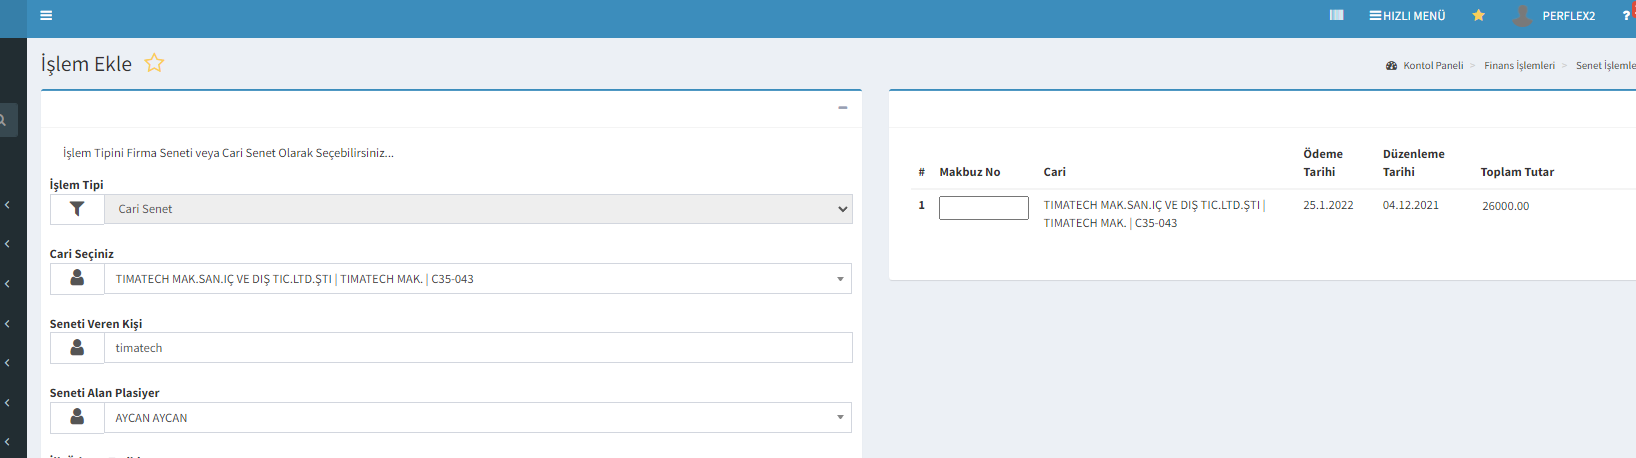Open Finans İşlemleri breadcrumb link
Image resolution: width=1636 pixels, height=458 pixels.
tap(1519, 66)
